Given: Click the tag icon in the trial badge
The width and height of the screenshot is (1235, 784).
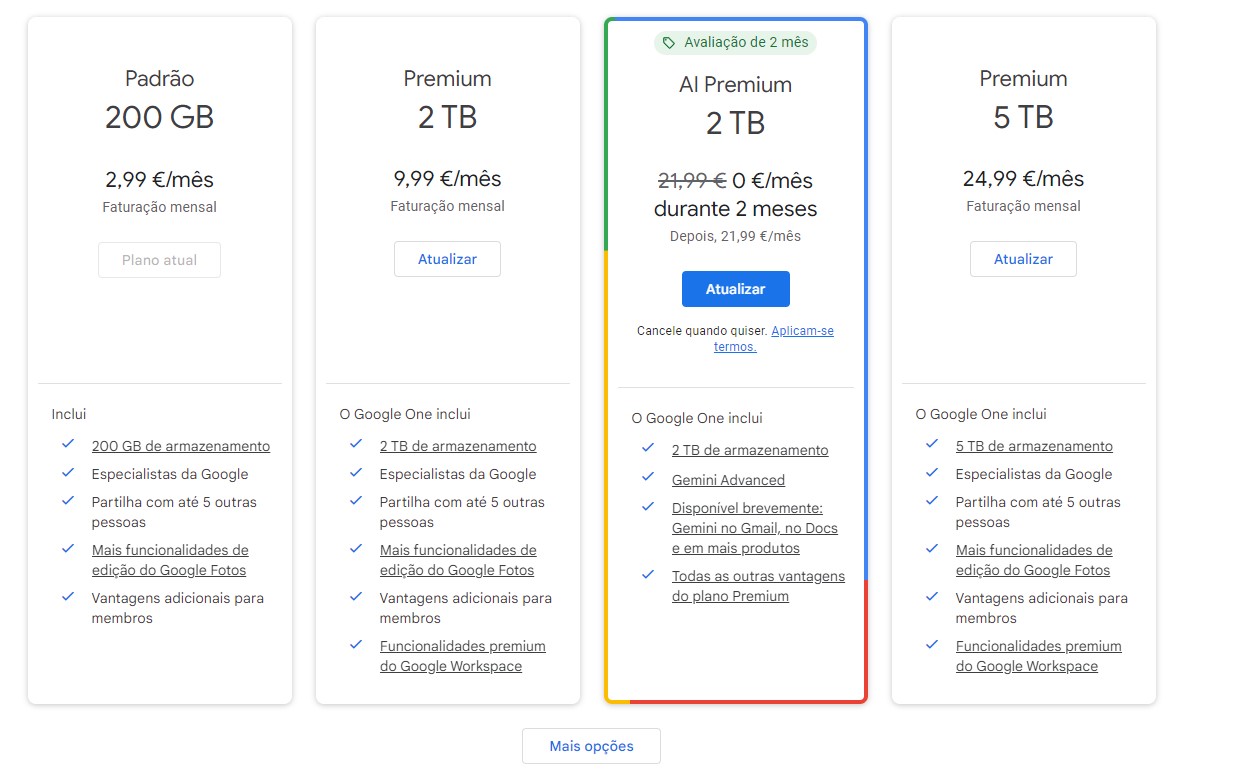Looking at the screenshot, I should click(x=669, y=43).
